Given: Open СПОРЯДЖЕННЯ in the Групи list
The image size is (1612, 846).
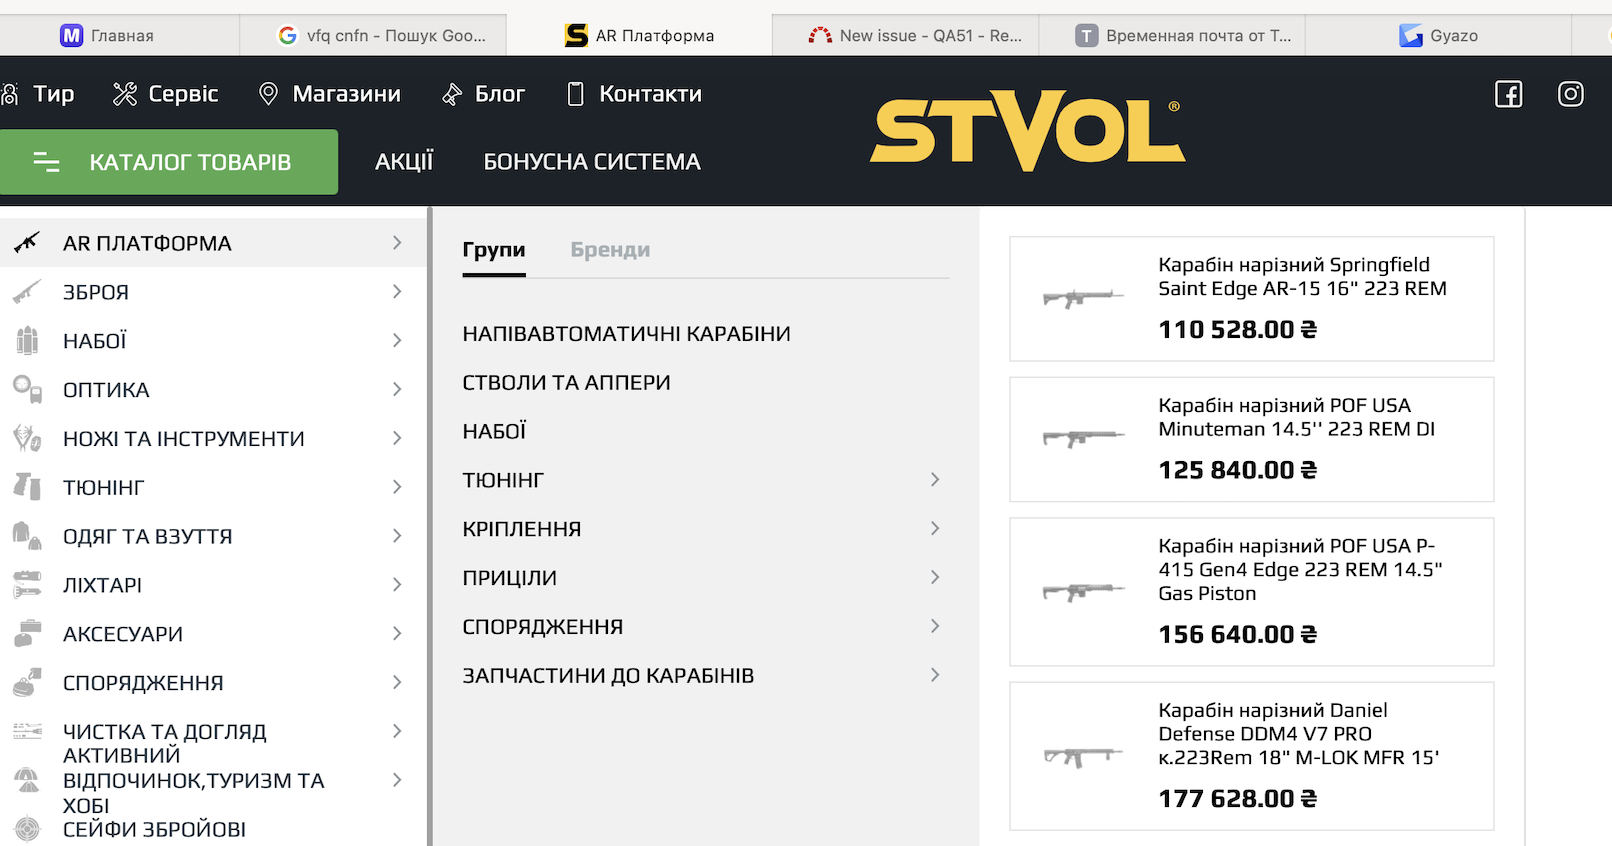Looking at the screenshot, I should pyautogui.click(x=543, y=626).
